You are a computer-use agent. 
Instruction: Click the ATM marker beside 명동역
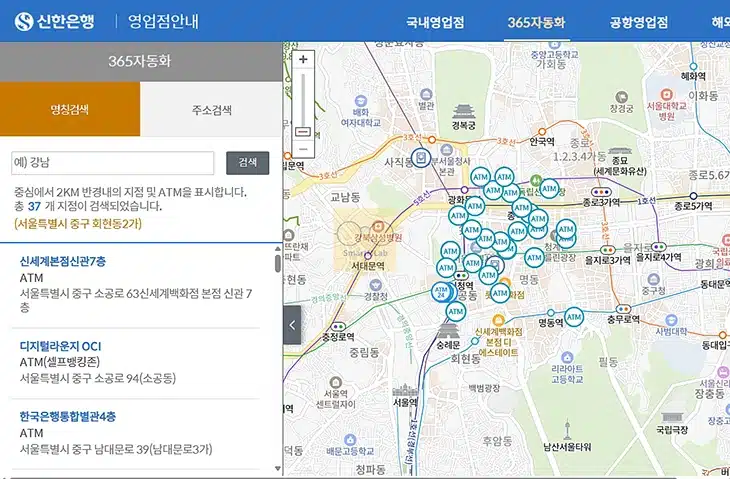574,317
